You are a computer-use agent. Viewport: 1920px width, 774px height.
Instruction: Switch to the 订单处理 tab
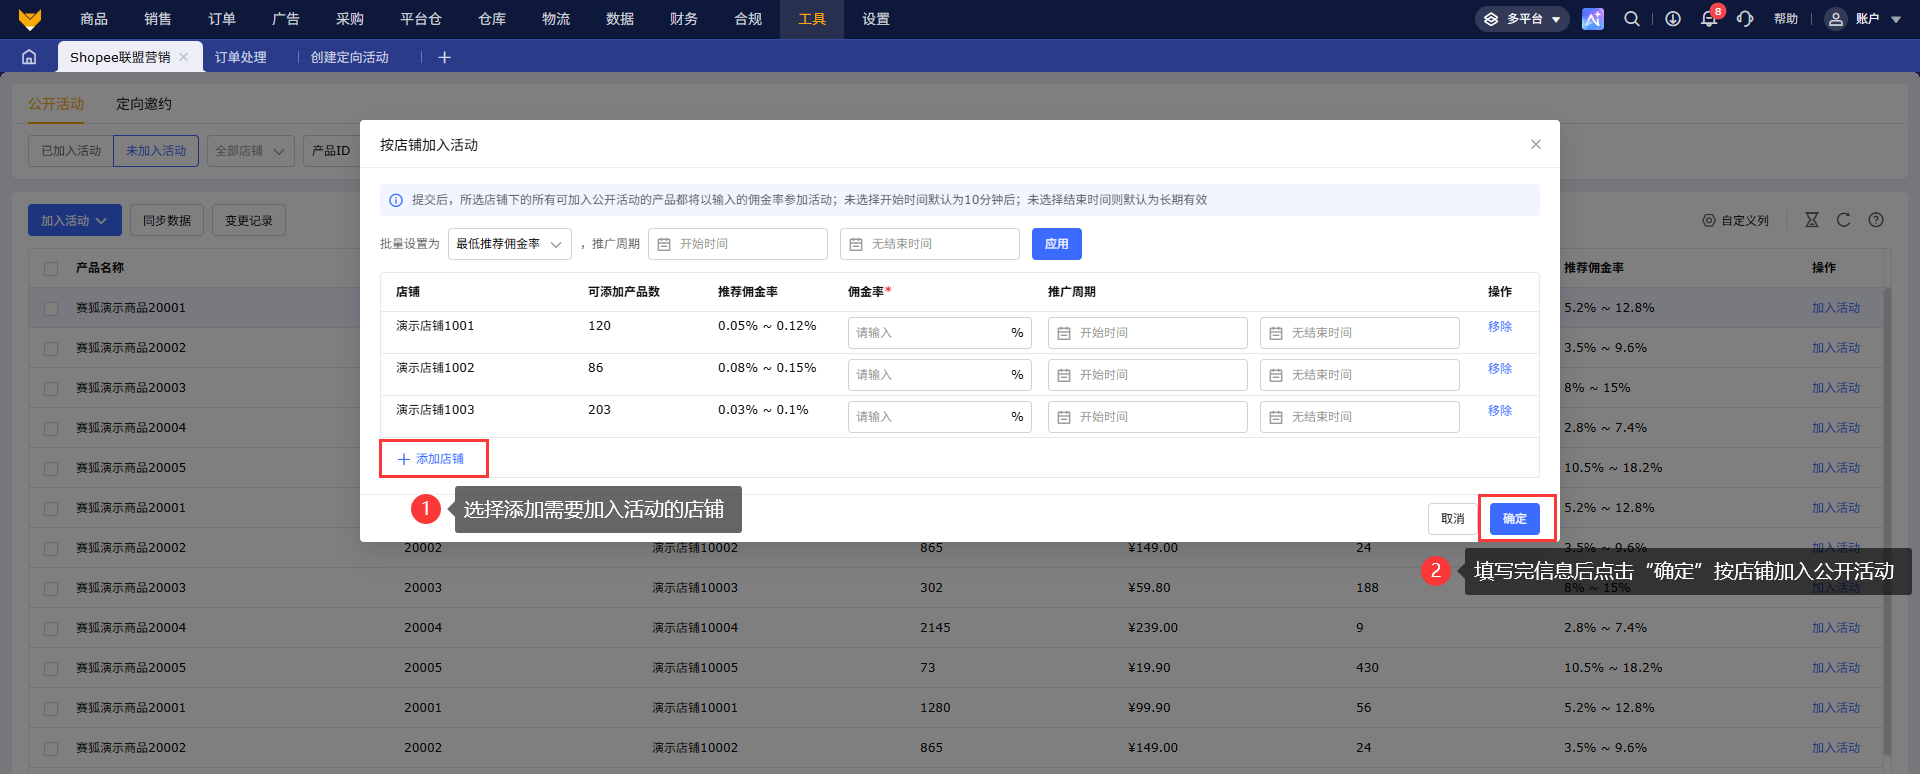point(241,57)
